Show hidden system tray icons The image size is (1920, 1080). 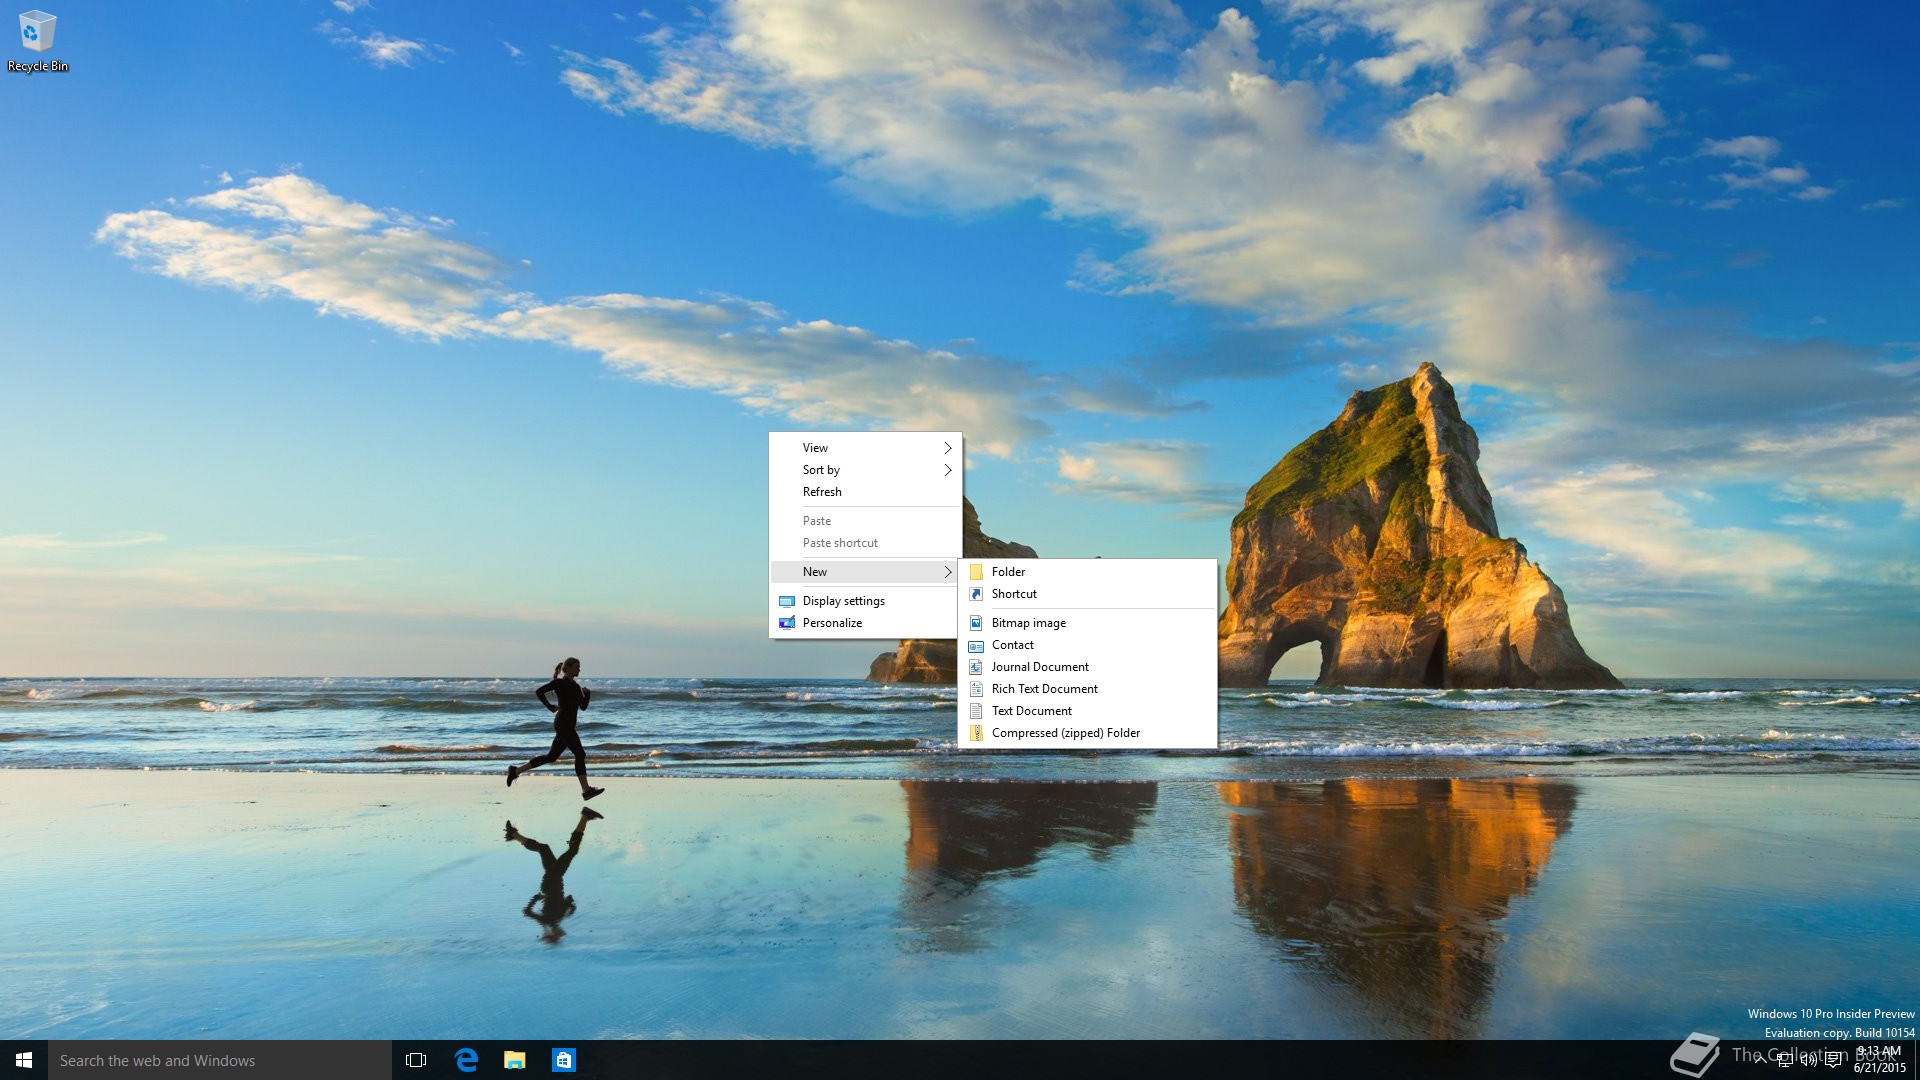coord(1760,1060)
